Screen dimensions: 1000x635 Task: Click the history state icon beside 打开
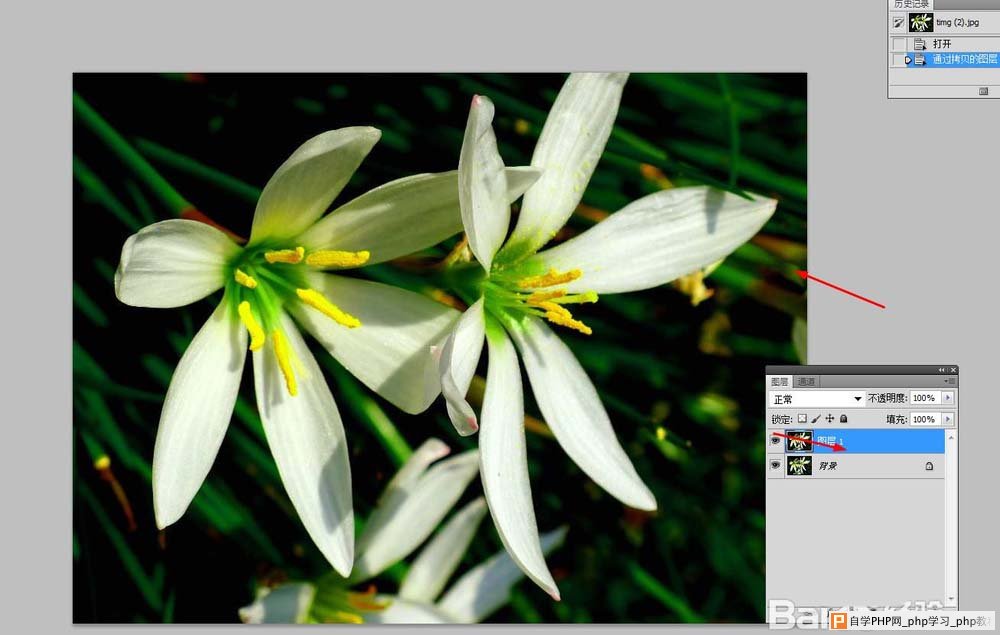[x=920, y=44]
